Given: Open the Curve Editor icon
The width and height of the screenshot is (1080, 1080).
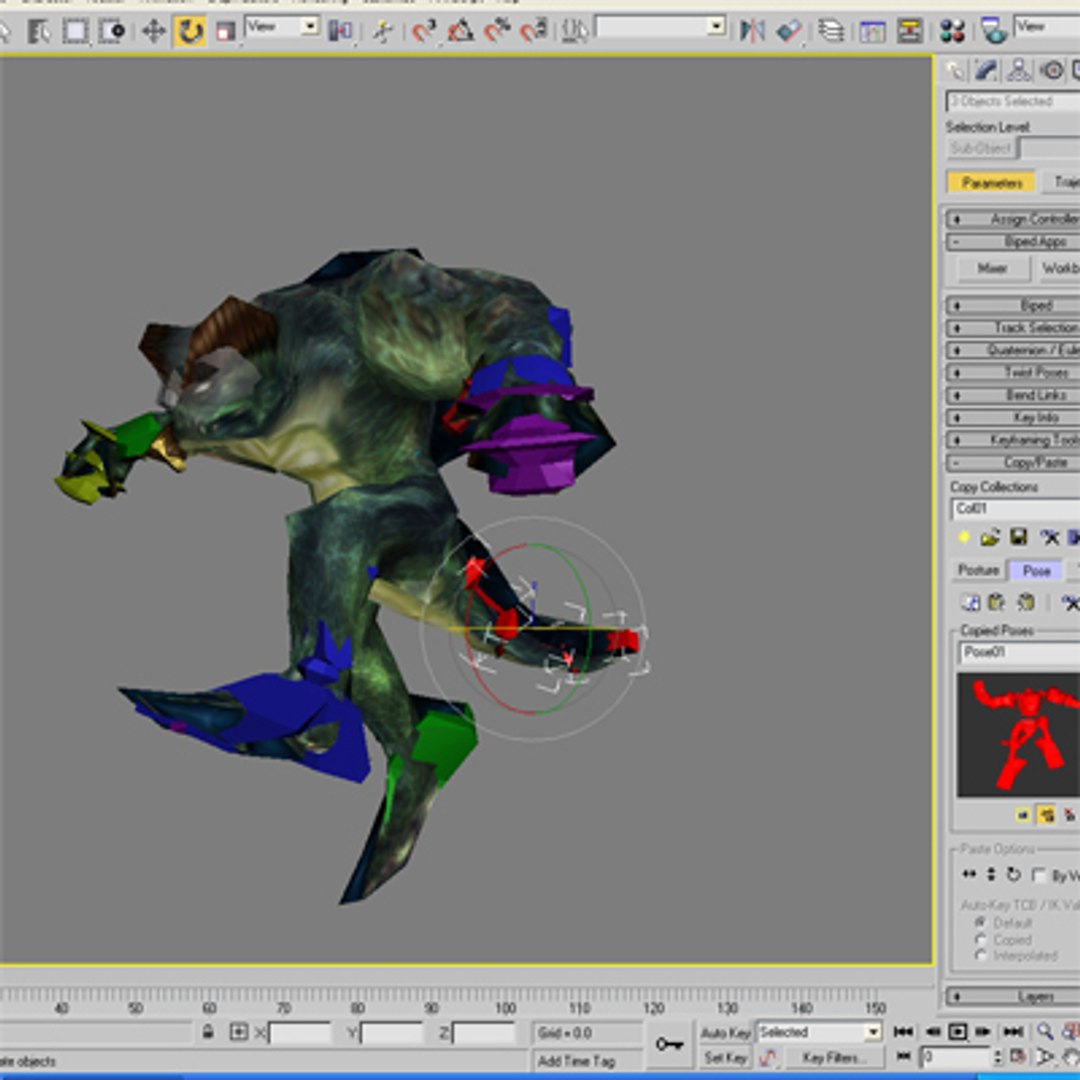Looking at the screenshot, I should click(872, 31).
